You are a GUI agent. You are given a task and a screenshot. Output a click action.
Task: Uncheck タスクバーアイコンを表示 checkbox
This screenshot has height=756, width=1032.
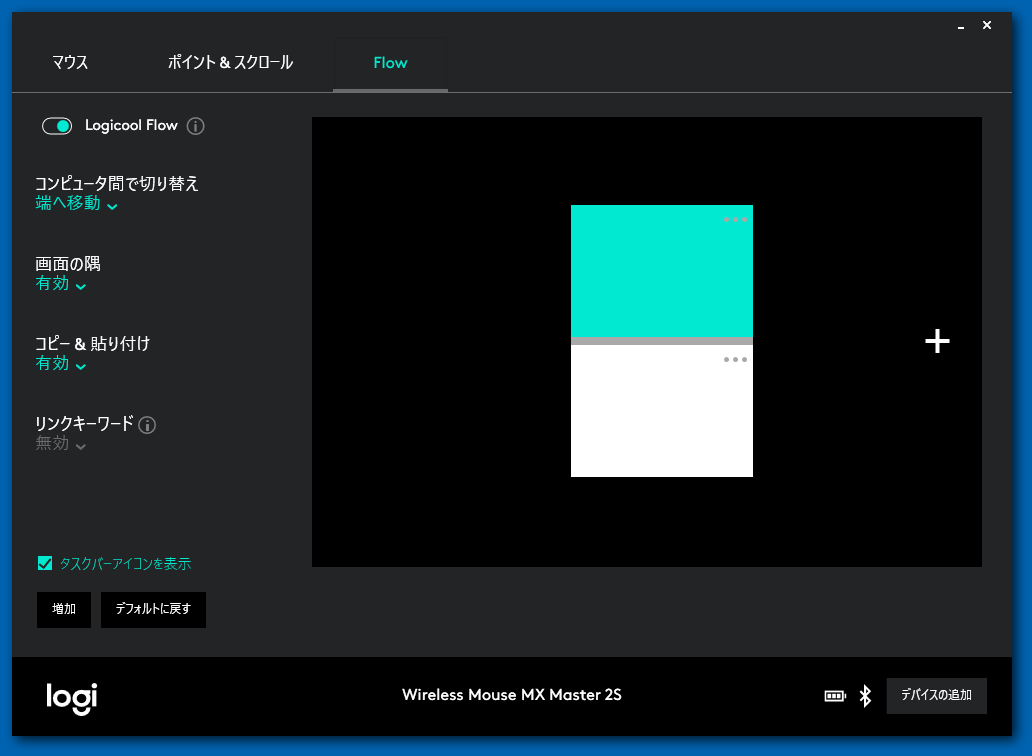click(x=45, y=563)
